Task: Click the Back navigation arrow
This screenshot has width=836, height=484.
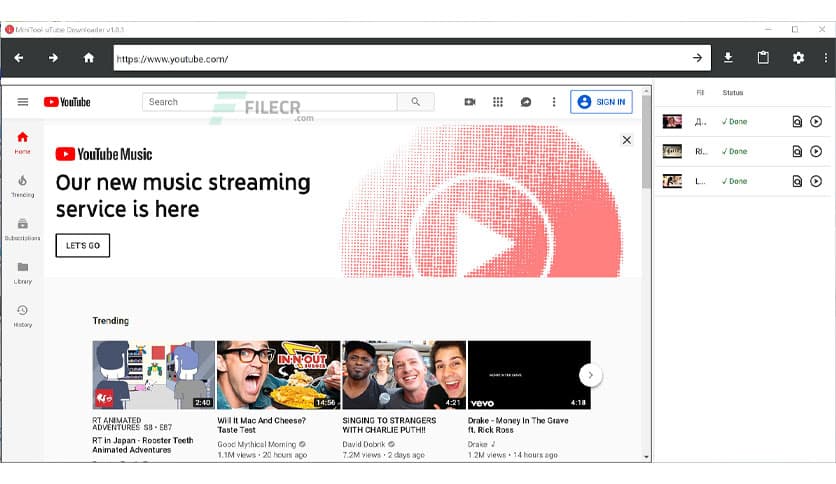Action: tap(18, 58)
